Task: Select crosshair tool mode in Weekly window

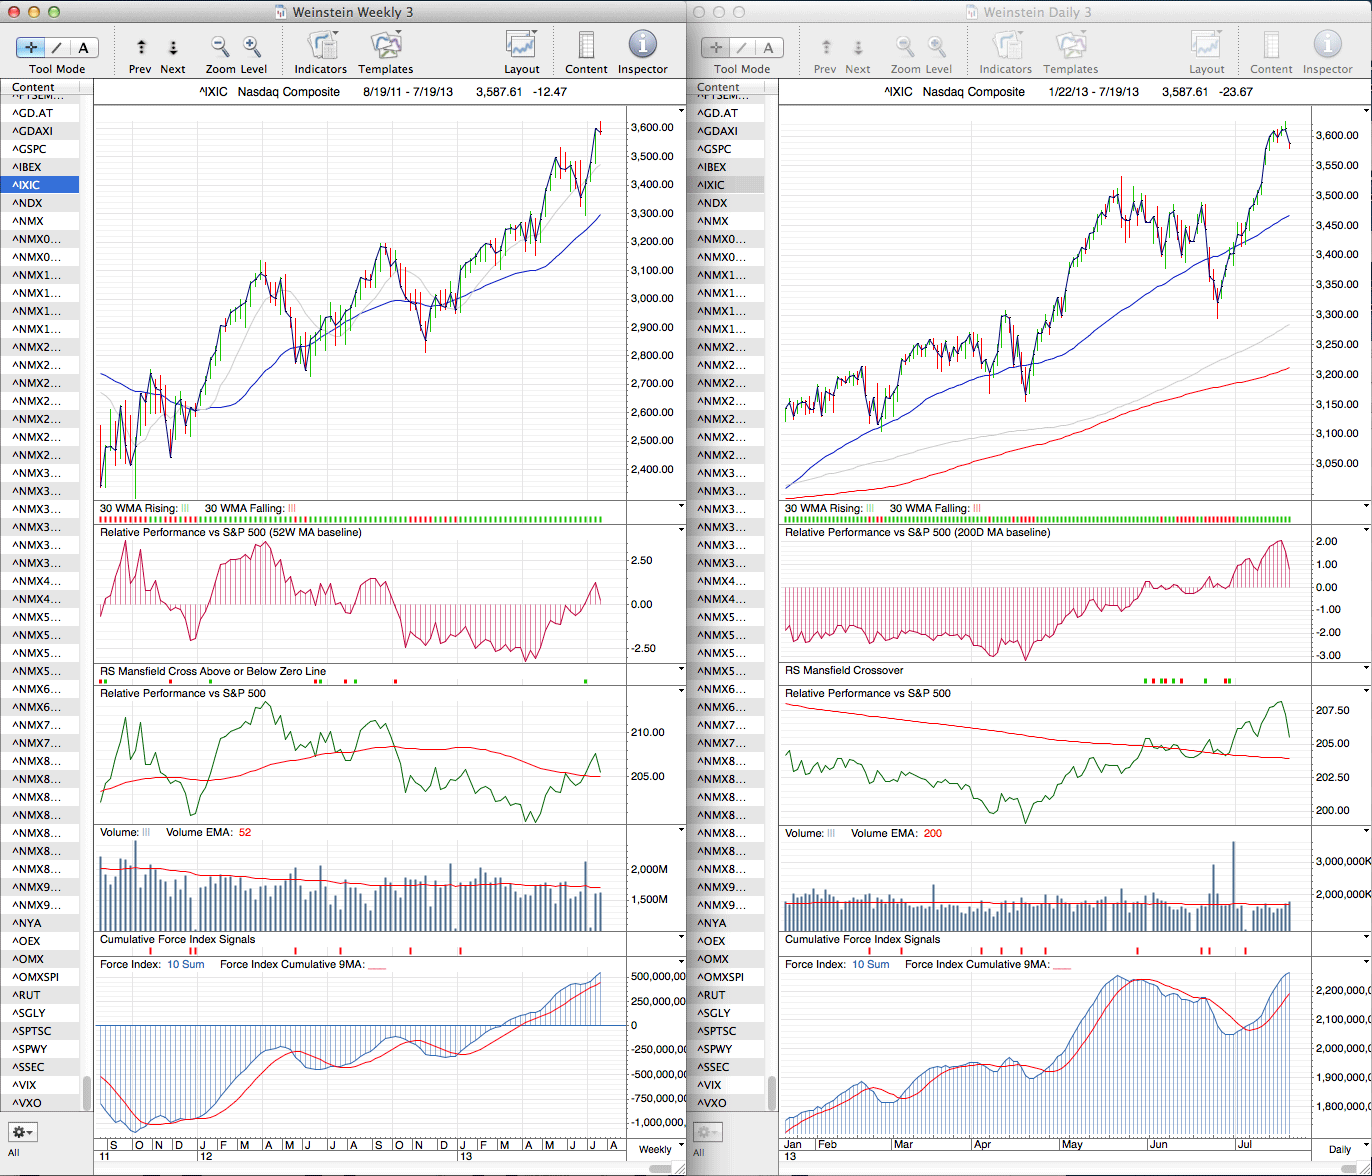Action: [30, 48]
